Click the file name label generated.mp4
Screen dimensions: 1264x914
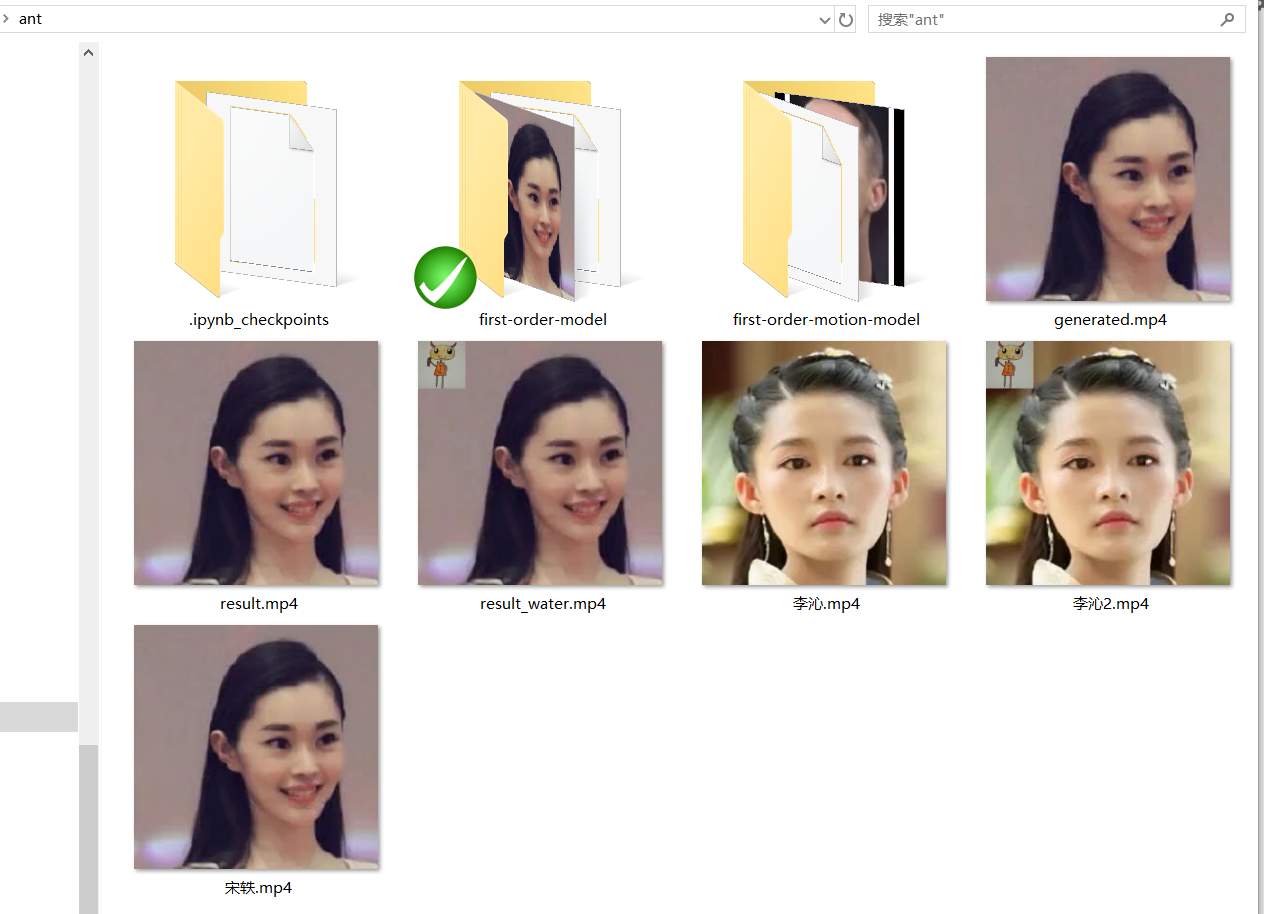pyautogui.click(x=1110, y=320)
